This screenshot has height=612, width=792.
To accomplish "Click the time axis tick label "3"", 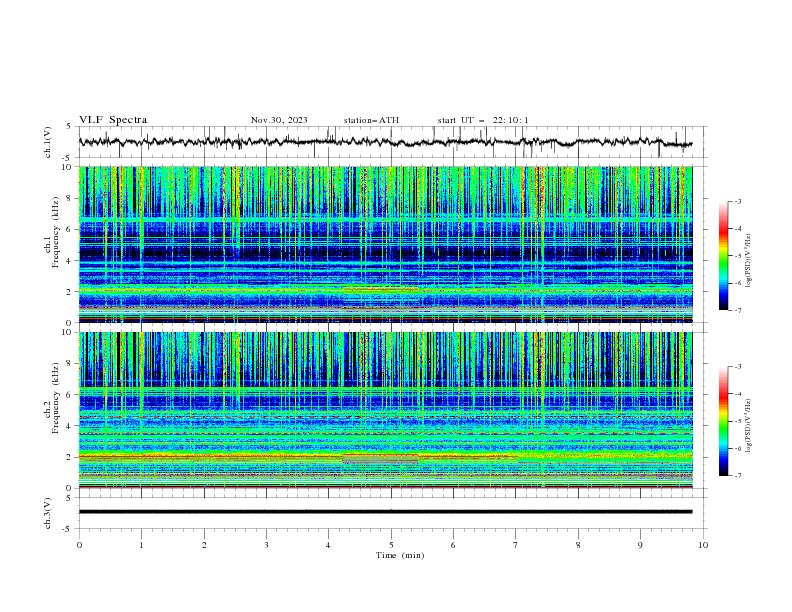I will (266, 545).
